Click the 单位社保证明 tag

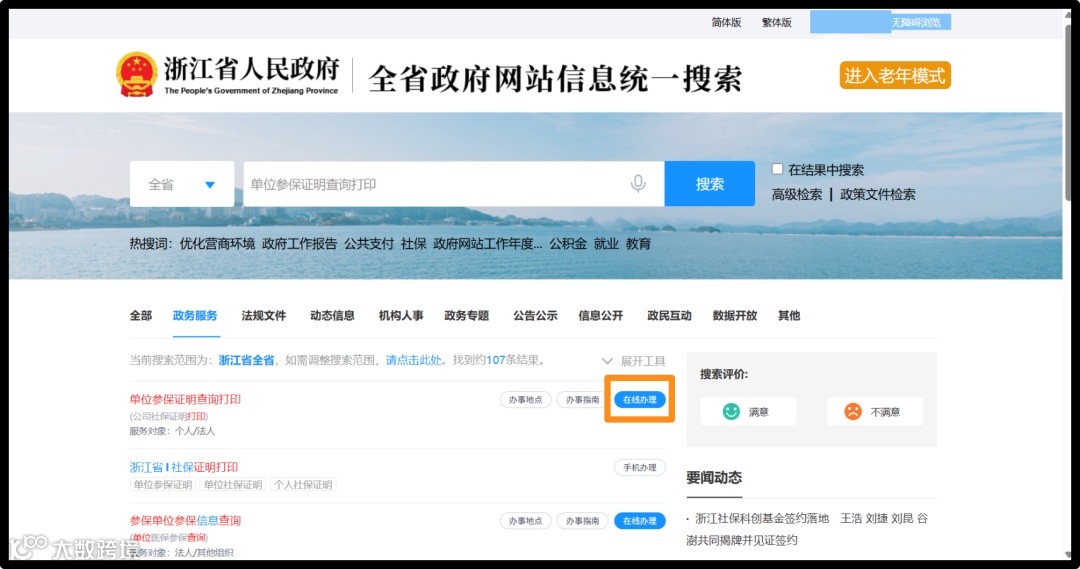click(x=233, y=485)
